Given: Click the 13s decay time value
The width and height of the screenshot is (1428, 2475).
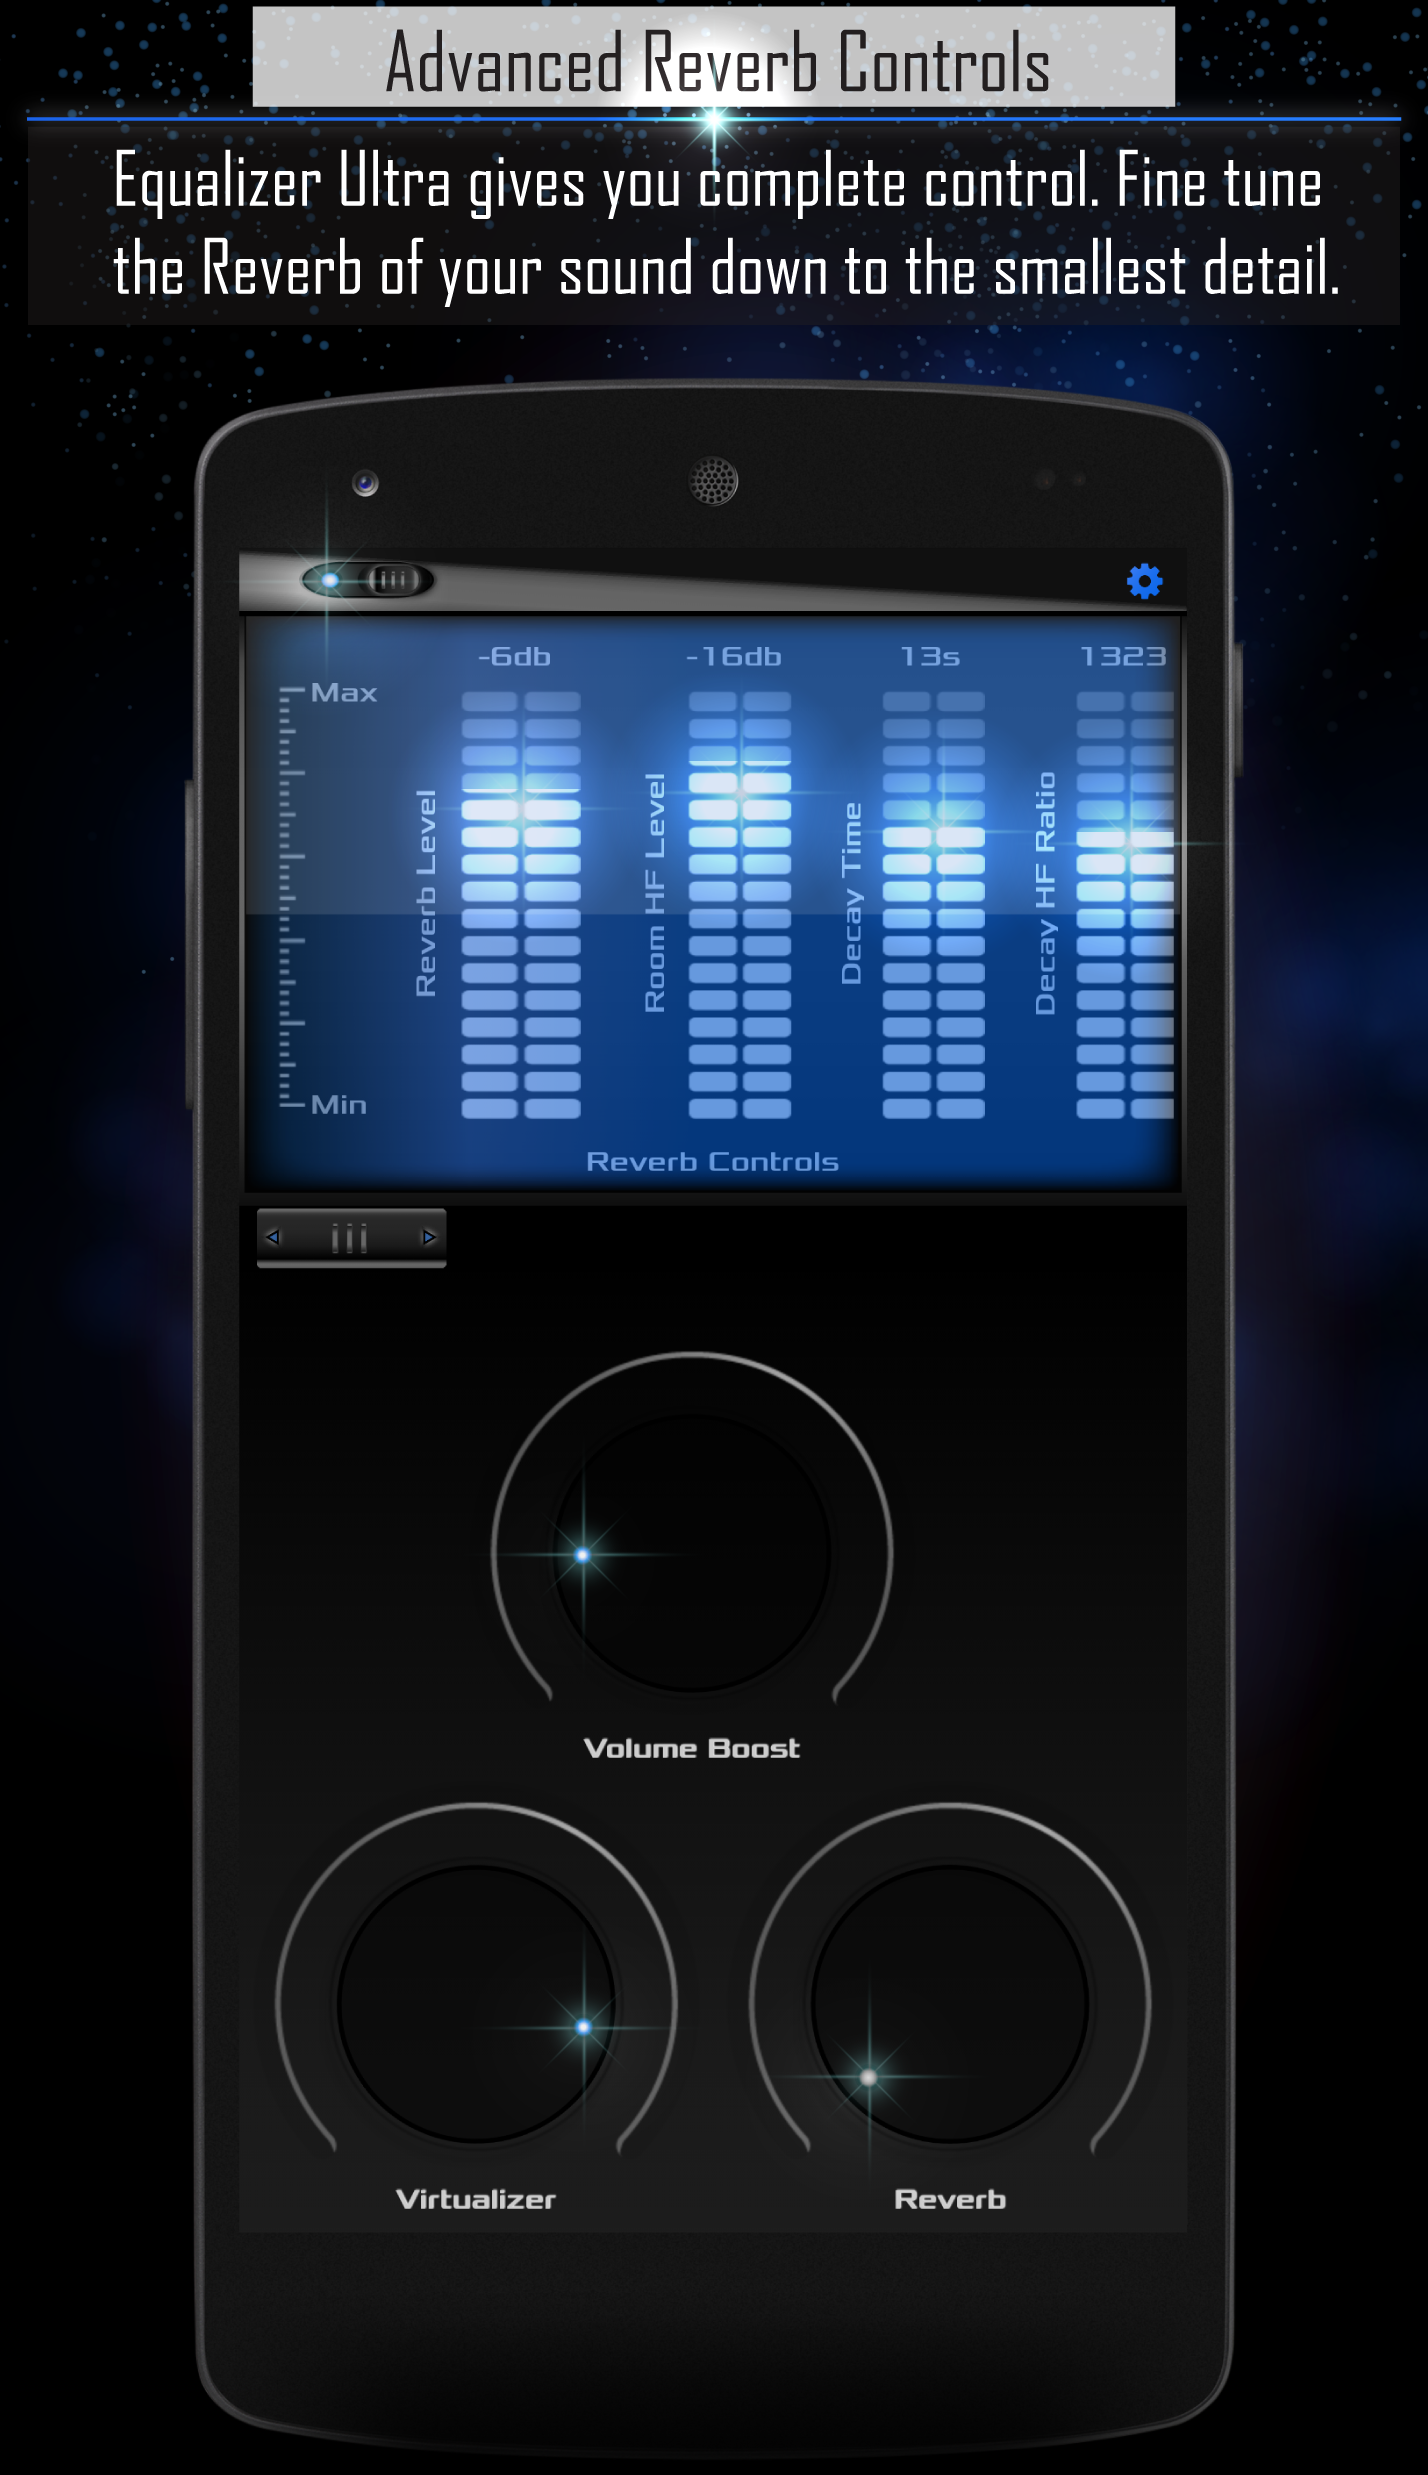Looking at the screenshot, I should point(930,657).
